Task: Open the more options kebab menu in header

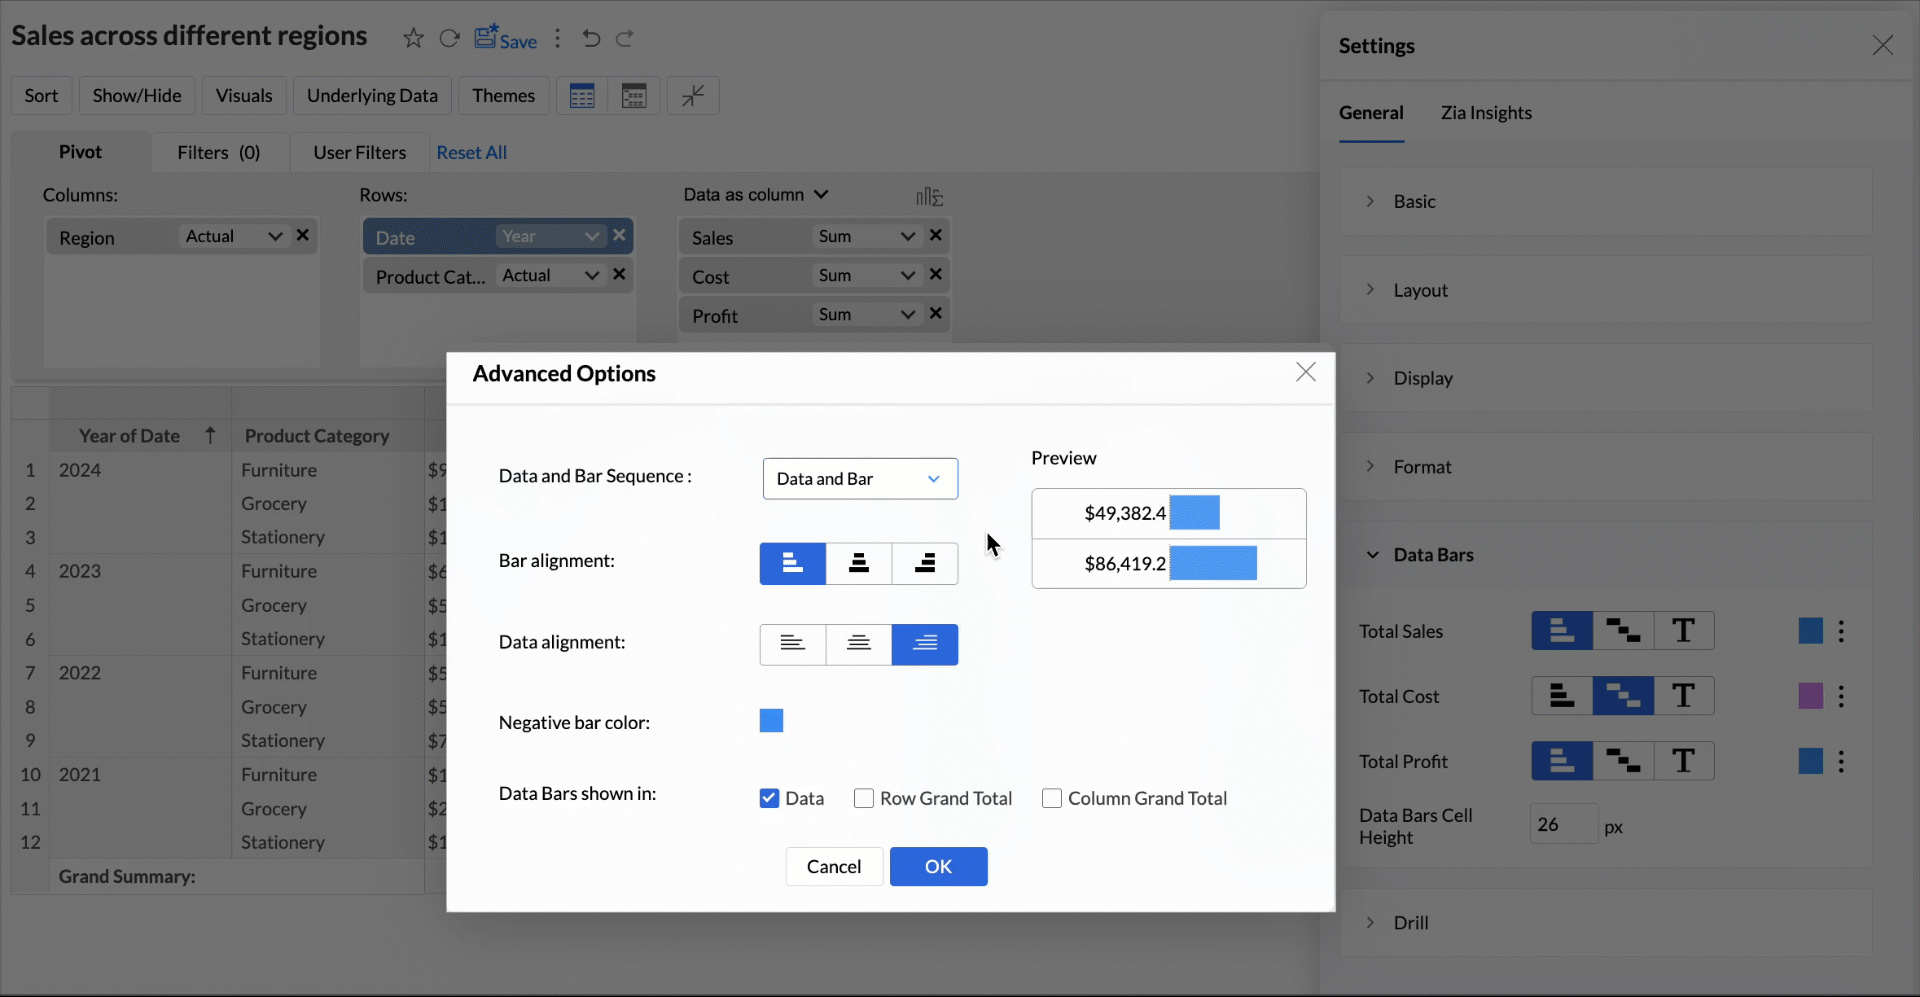Action: (558, 39)
